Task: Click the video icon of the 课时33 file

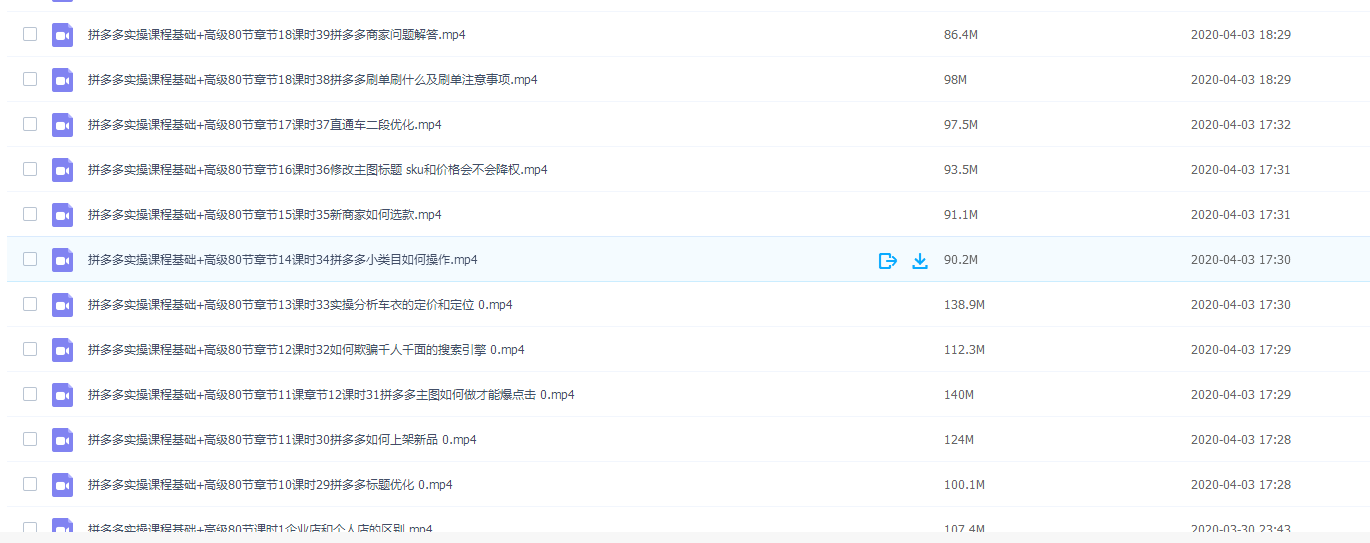Action: [63, 305]
